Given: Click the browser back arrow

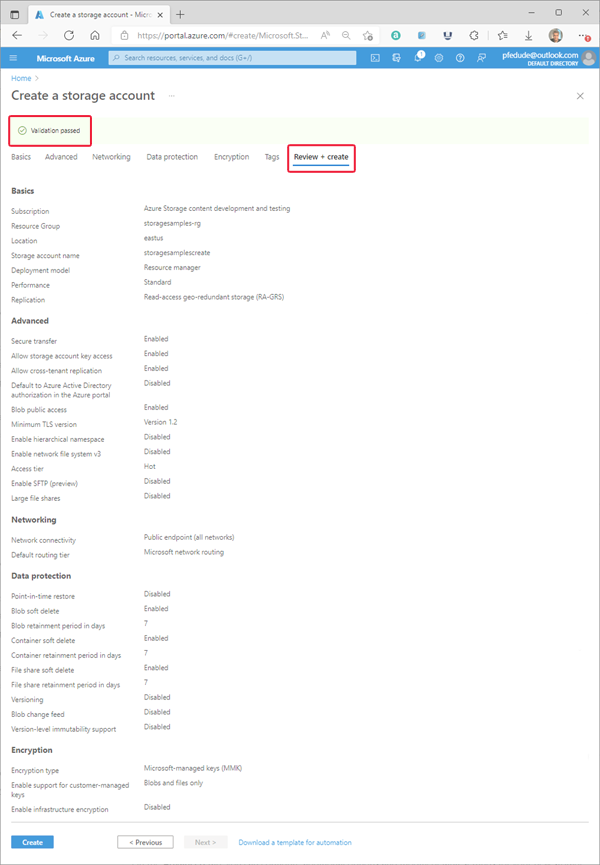Looking at the screenshot, I should pyautogui.click(x=17, y=35).
